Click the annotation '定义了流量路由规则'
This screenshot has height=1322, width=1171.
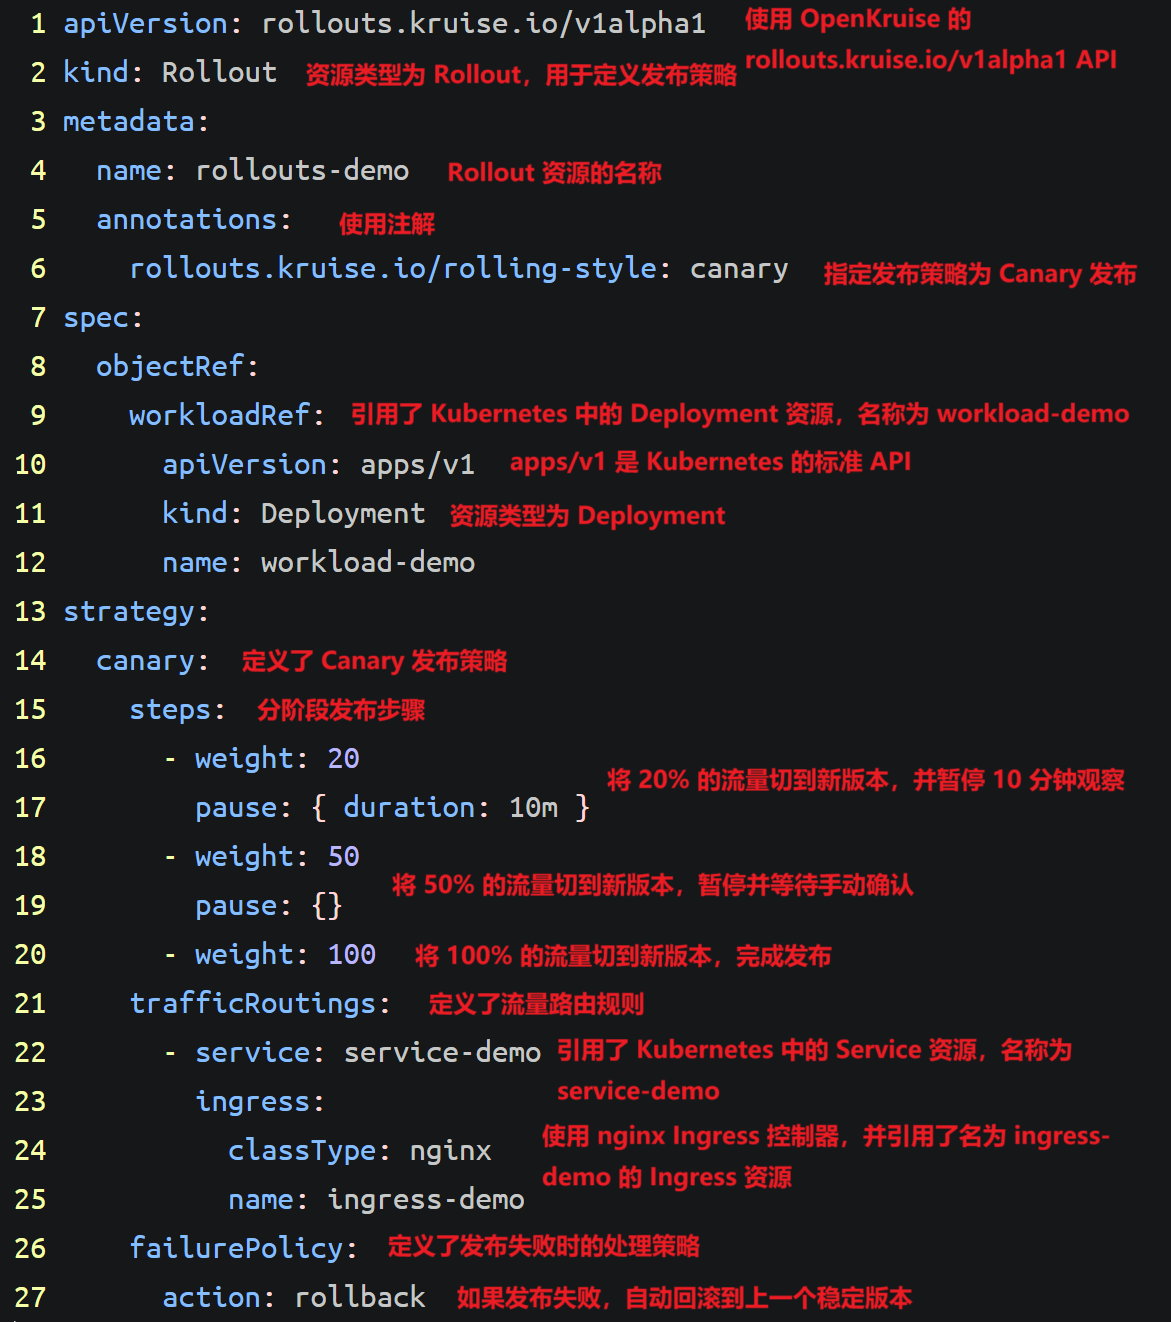536,1004
